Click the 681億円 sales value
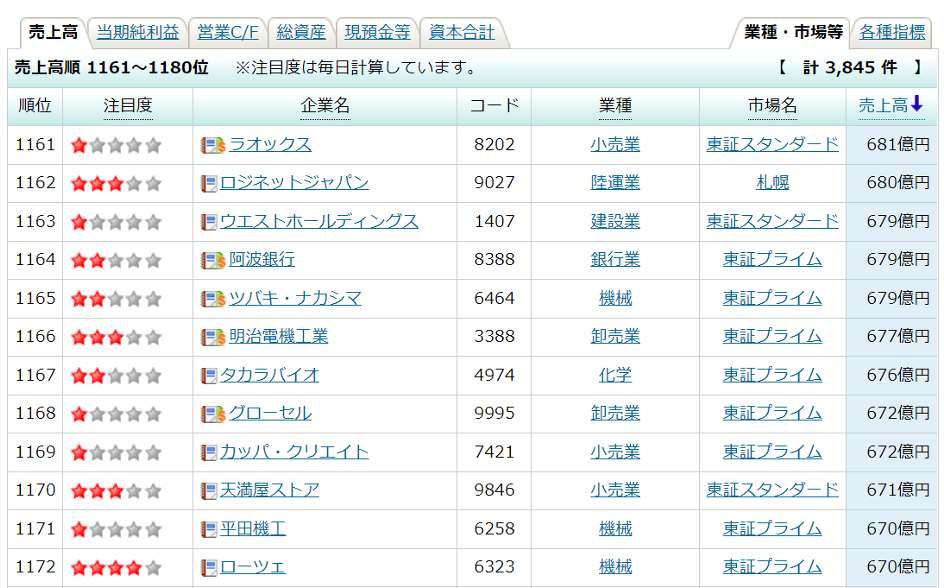This screenshot has height=588, width=944. (898, 144)
